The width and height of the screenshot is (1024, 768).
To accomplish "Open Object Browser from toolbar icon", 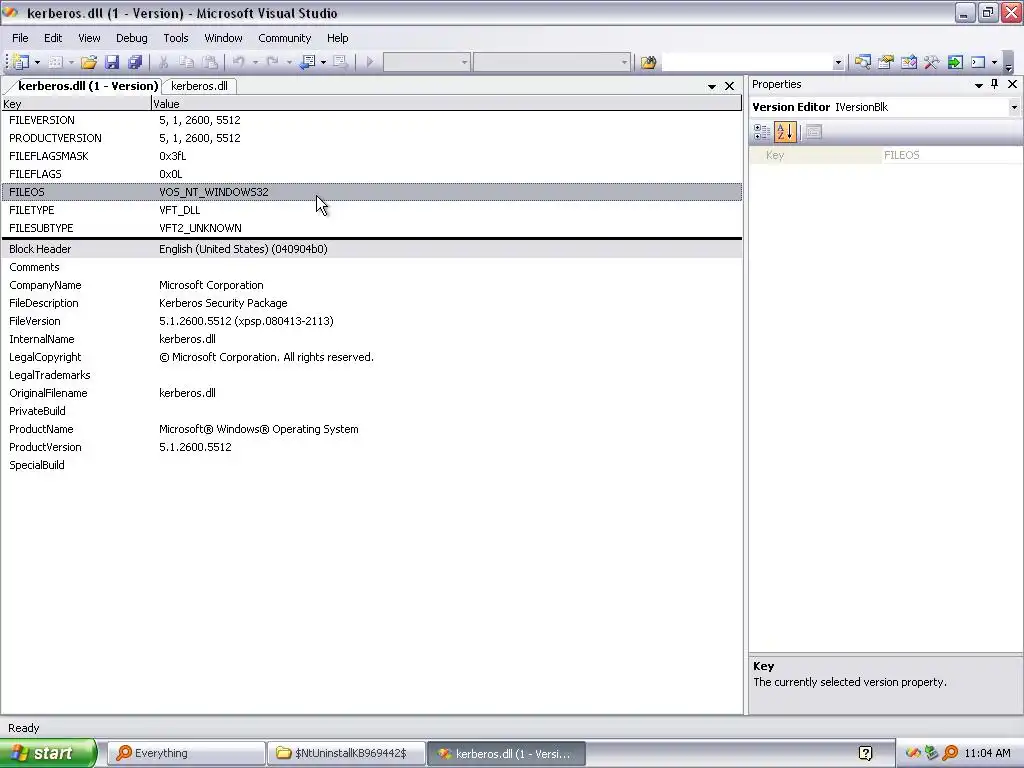I will pos(908,62).
